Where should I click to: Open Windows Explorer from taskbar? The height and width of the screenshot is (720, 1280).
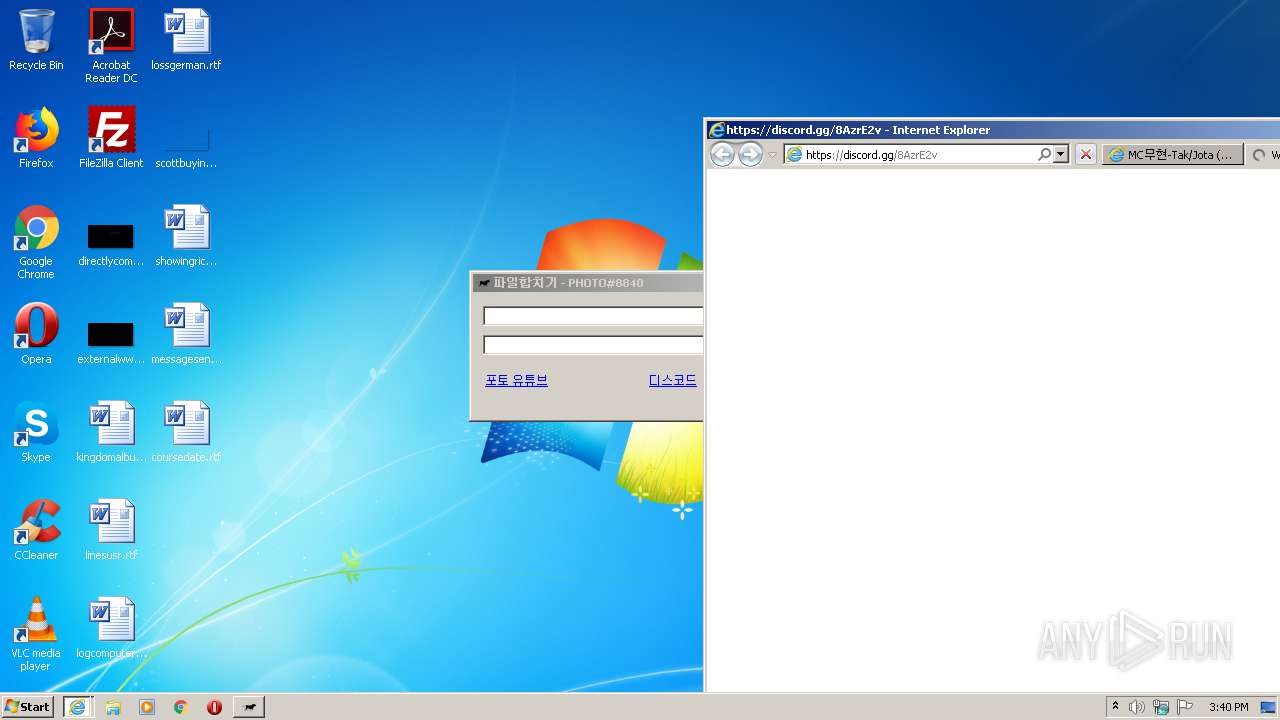[x=113, y=707]
